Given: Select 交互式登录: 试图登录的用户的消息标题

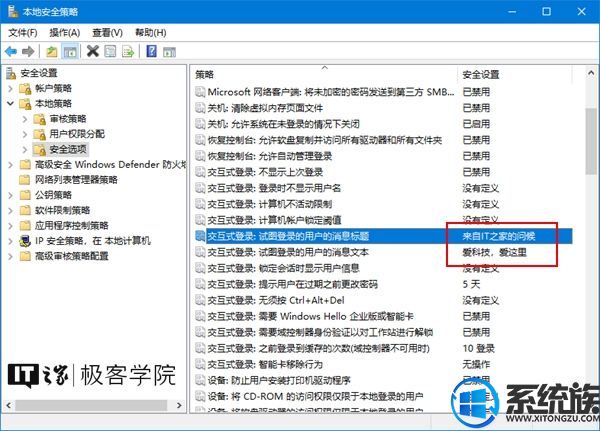Looking at the screenshot, I should pyautogui.click(x=383, y=236).
